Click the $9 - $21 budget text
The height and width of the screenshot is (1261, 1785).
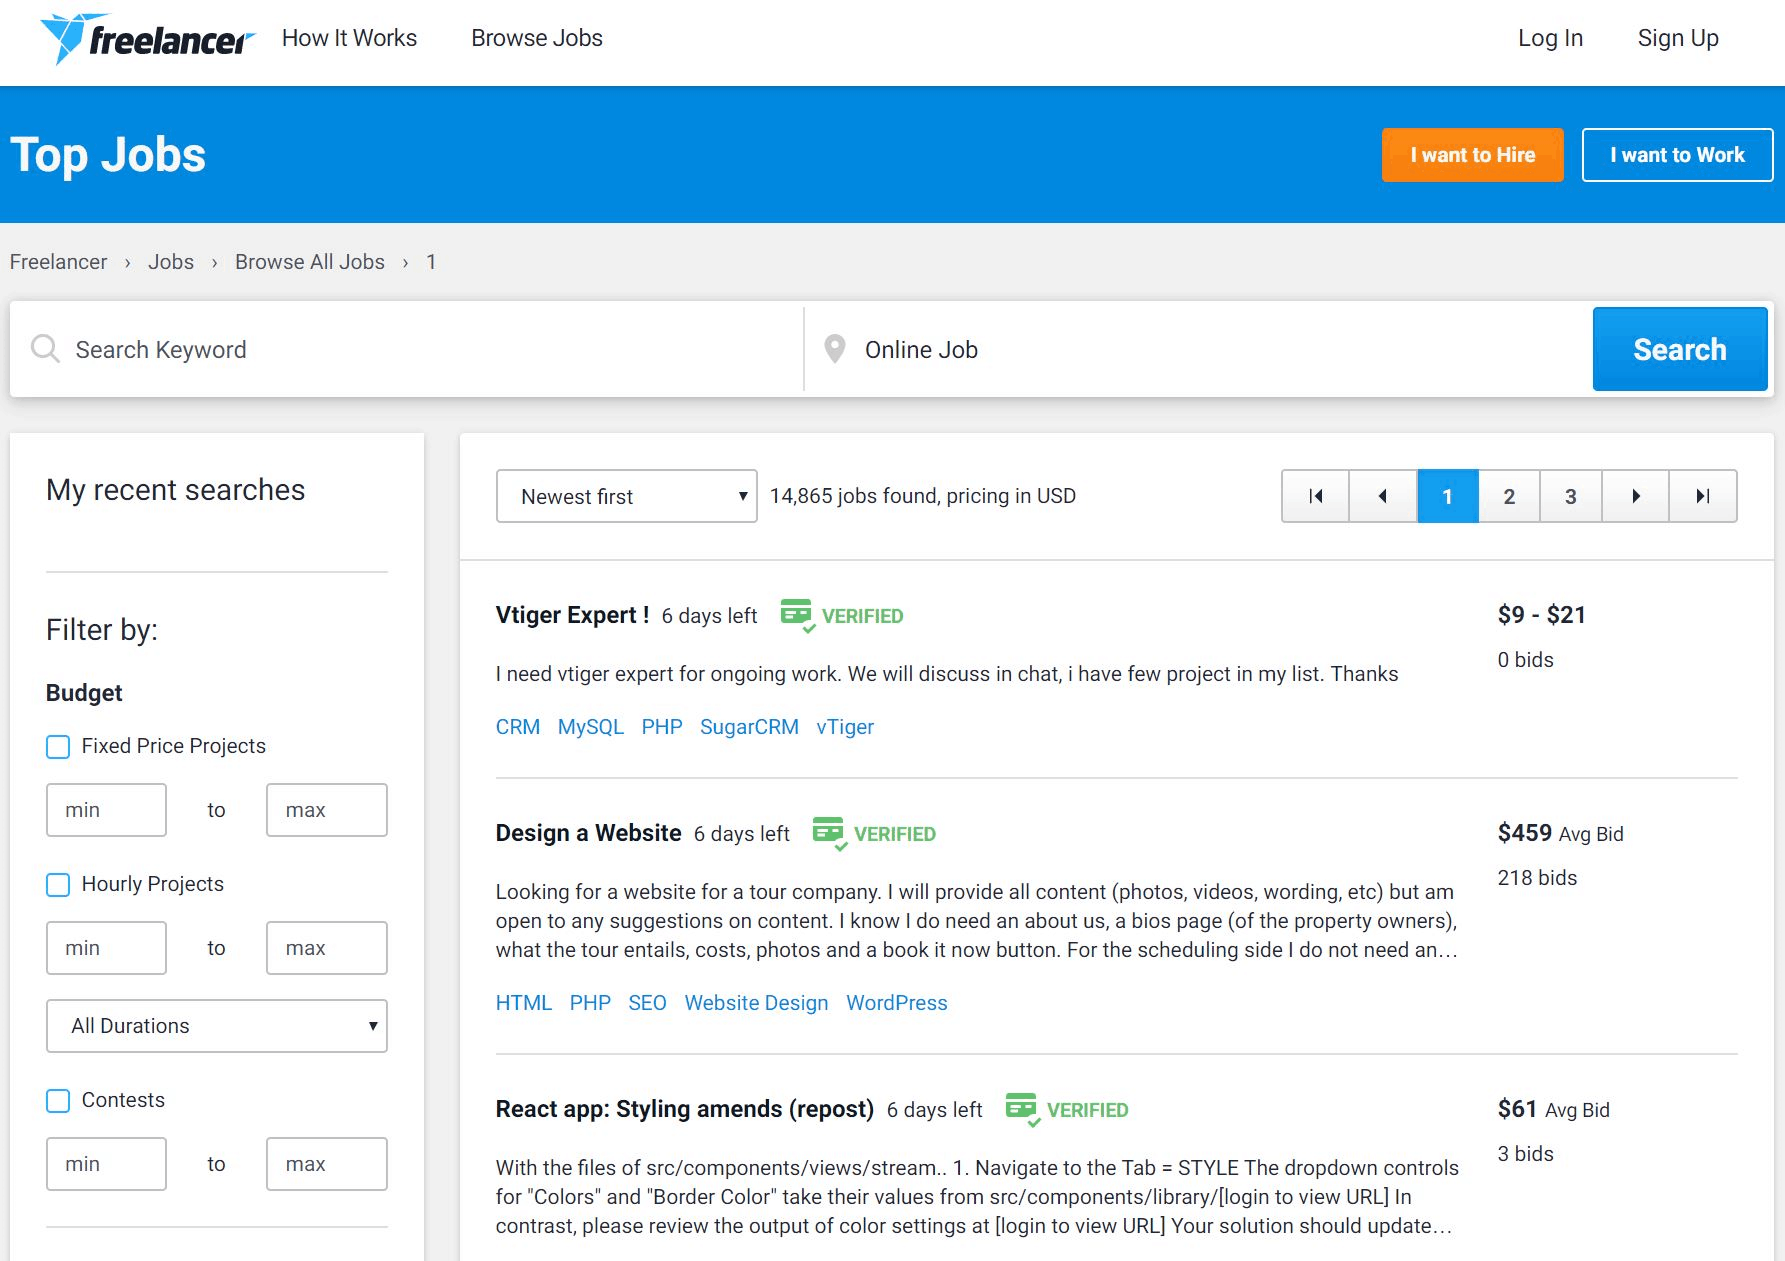[1541, 615]
